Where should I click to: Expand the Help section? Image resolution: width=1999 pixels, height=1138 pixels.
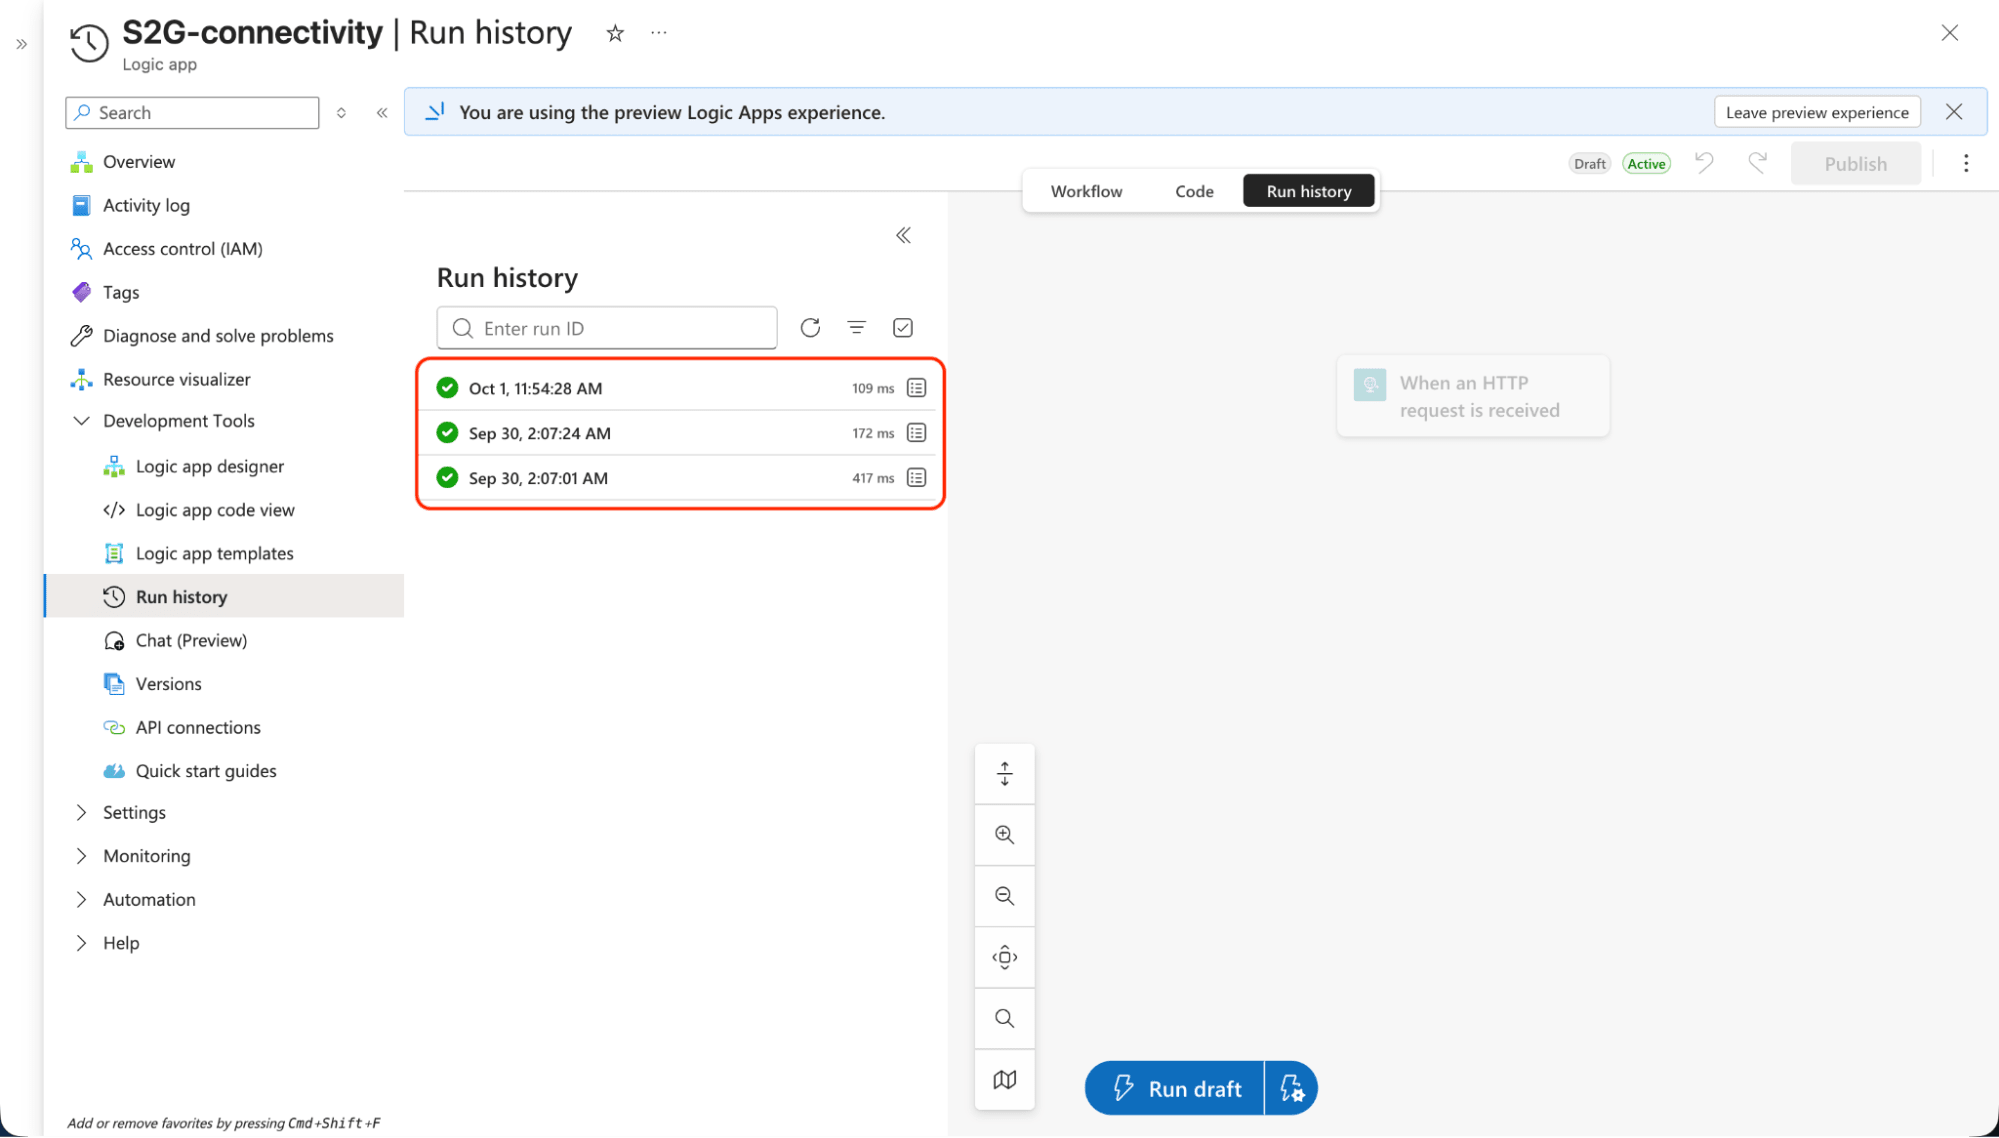(x=81, y=943)
